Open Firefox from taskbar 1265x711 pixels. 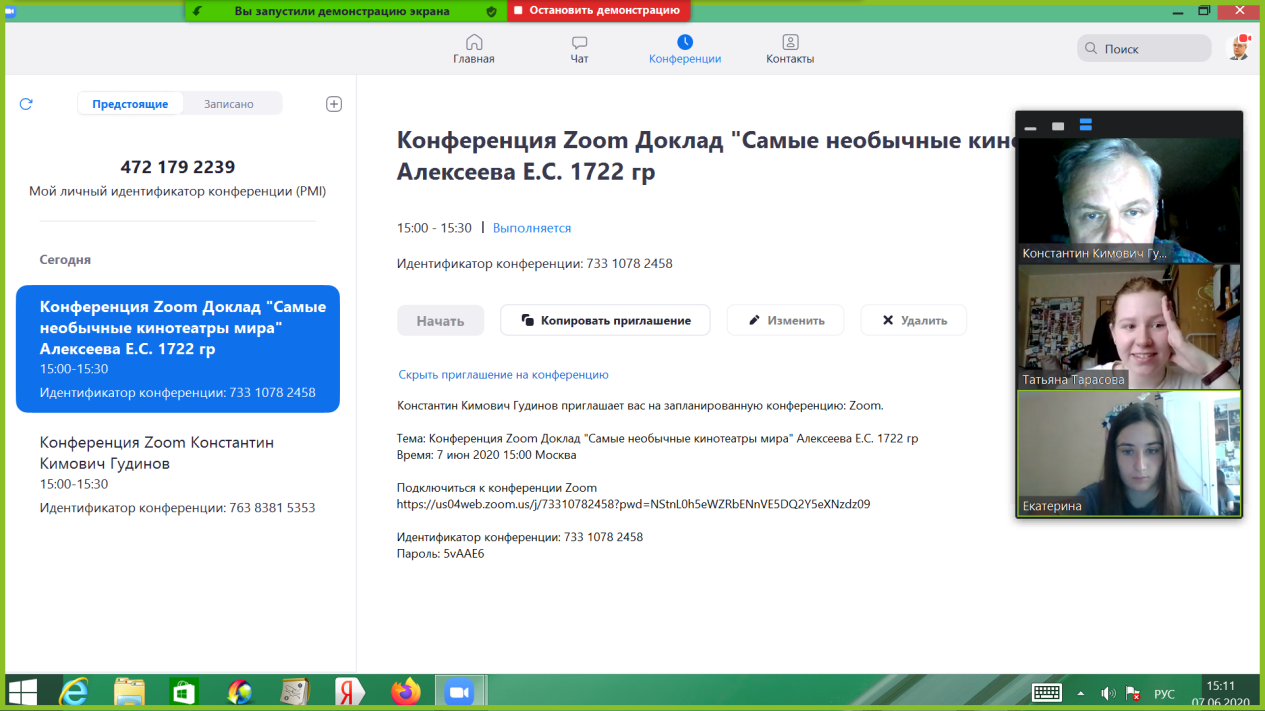coord(405,692)
